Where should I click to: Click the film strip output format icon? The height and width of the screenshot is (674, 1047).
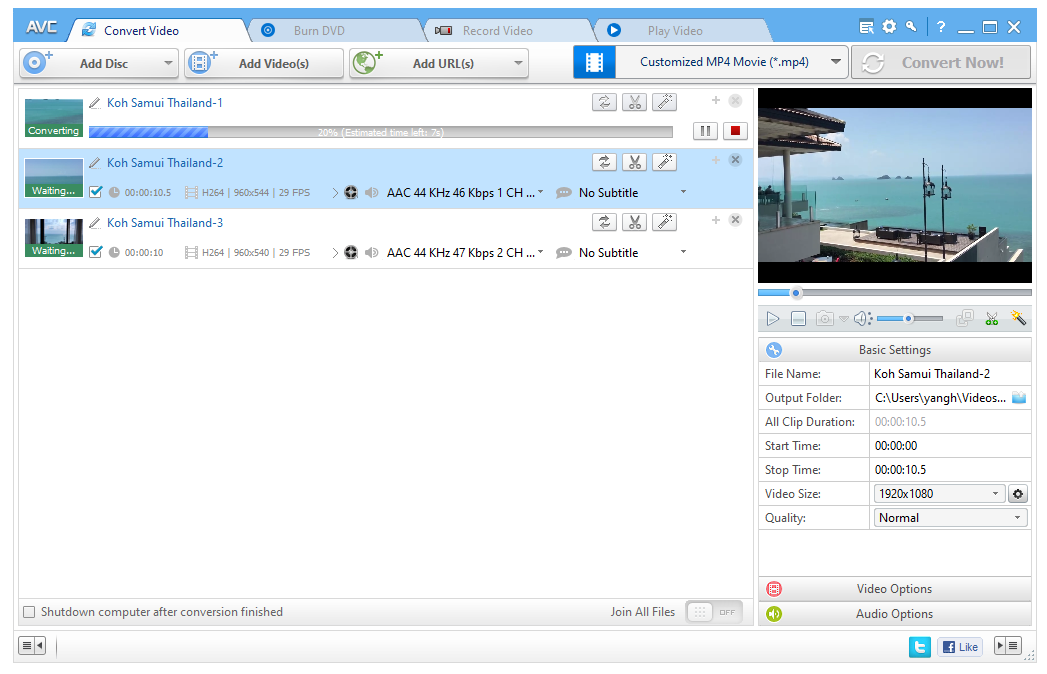point(594,62)
